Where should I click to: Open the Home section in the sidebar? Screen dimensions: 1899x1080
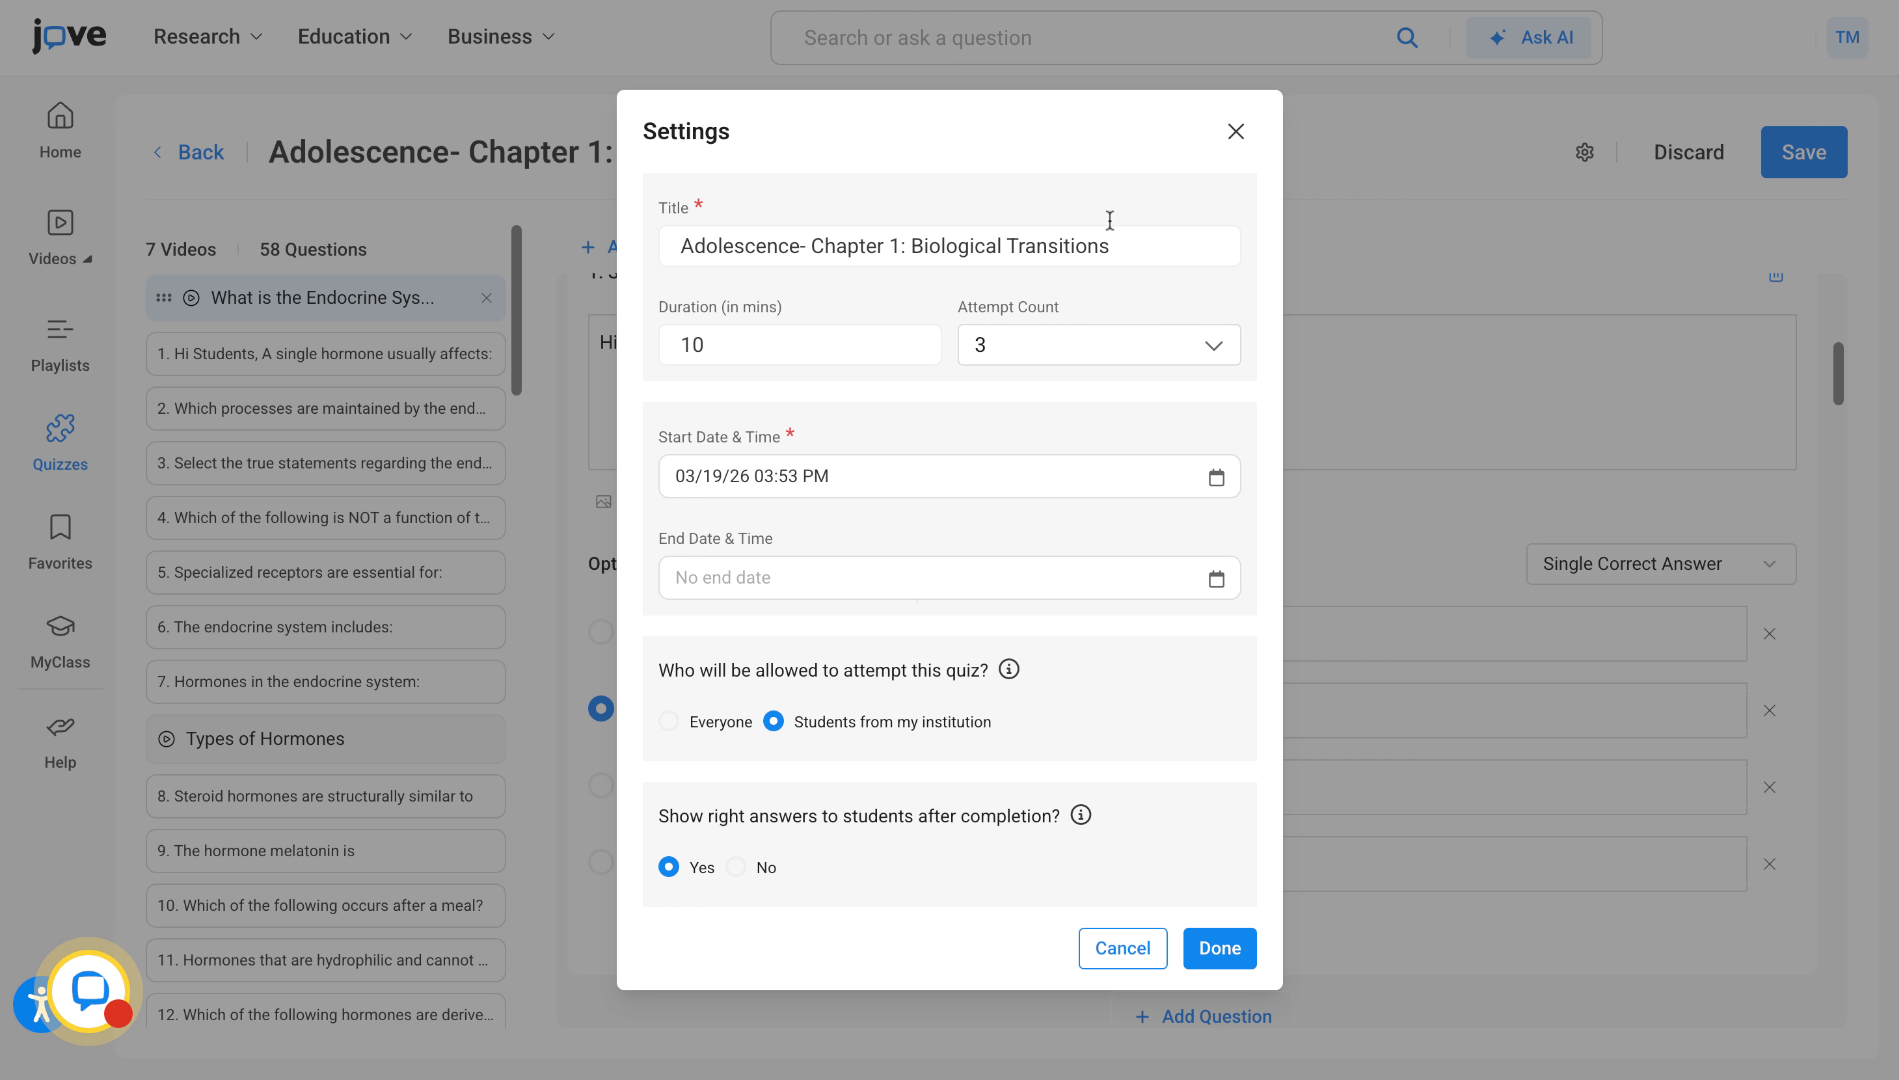[x=60, y=131]
